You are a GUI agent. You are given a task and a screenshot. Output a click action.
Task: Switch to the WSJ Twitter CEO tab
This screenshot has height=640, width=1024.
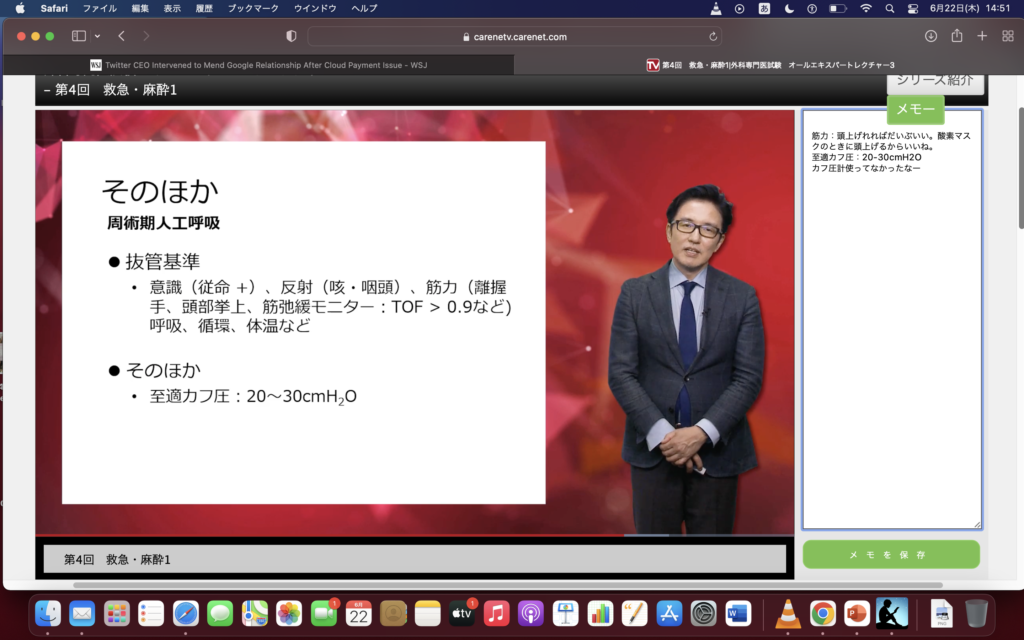click(258, 65)
